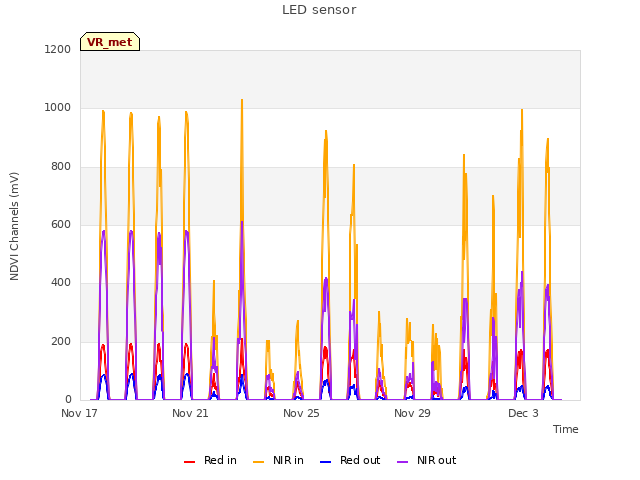
Task: Click the 1200 y-axis label
Action: pos(58,49)
